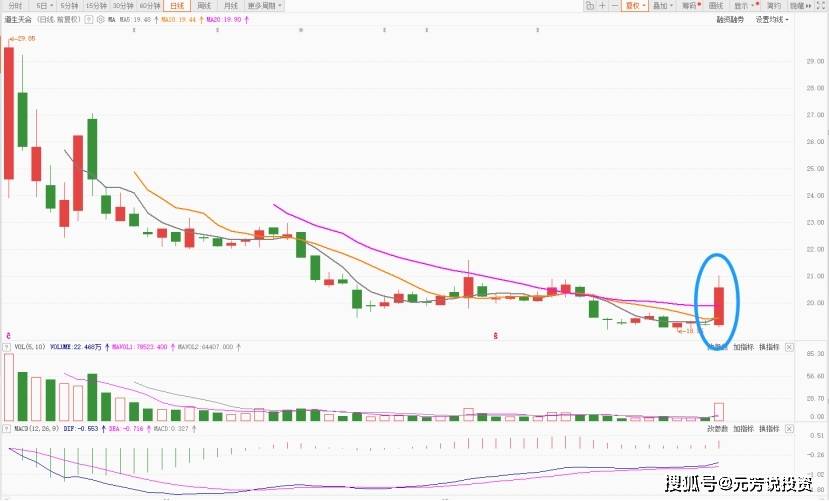This screenshot has height=501, width=829.
Task: Click the help icon beside the stock name
Action: point(90,19)
